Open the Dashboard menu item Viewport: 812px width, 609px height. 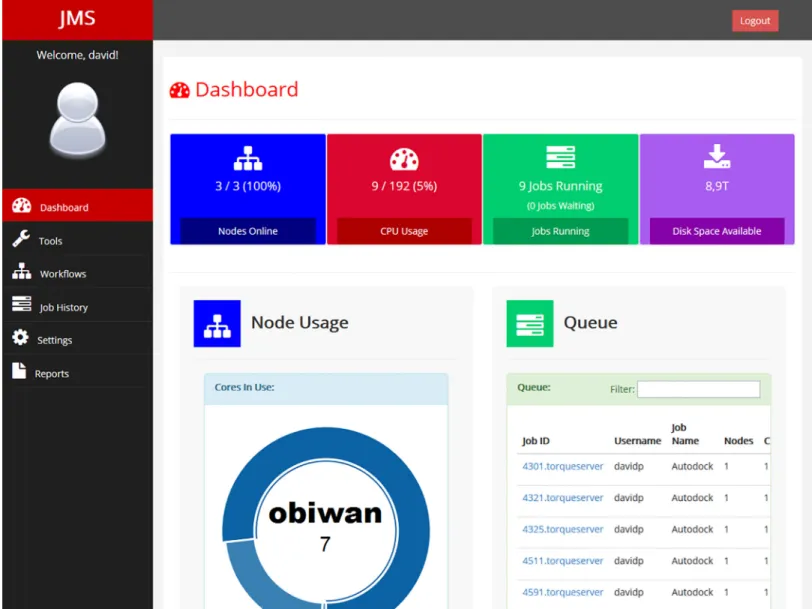[78, 206]
